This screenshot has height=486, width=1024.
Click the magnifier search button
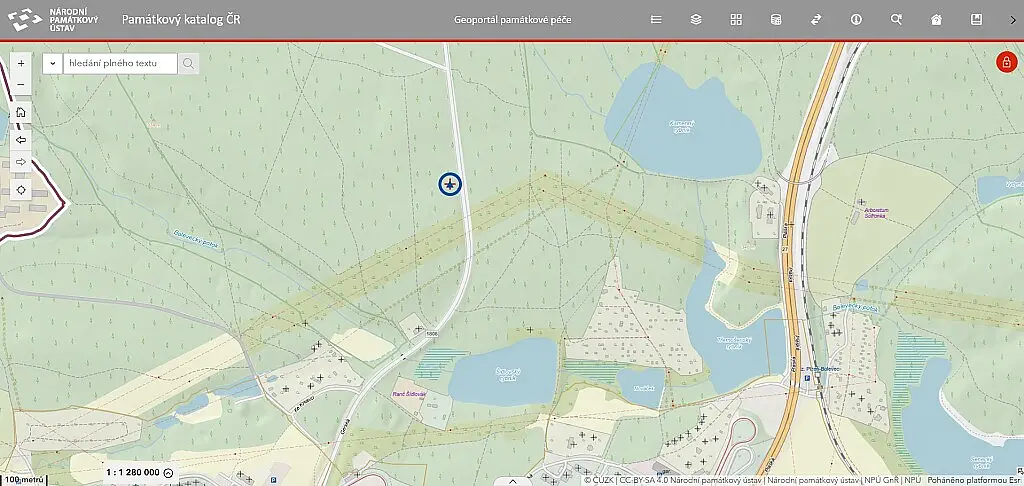click(x=188, y=63)
